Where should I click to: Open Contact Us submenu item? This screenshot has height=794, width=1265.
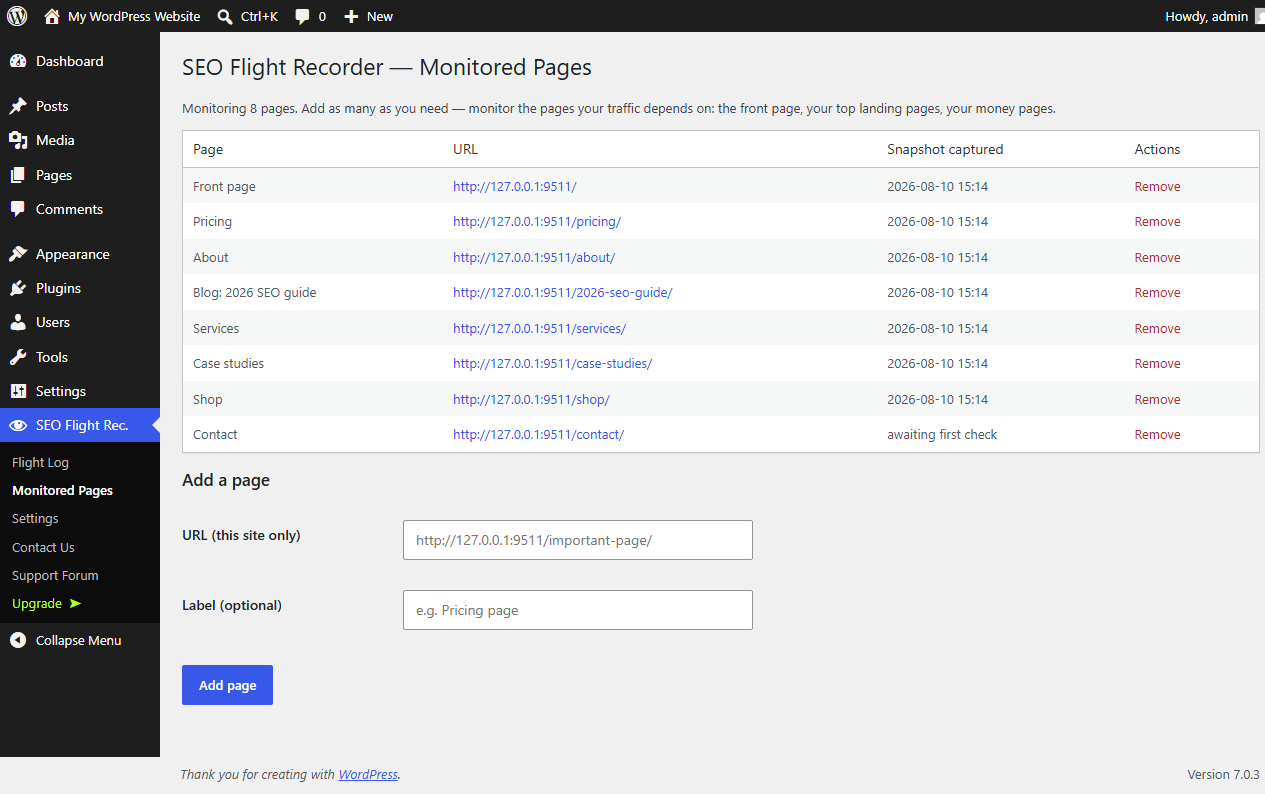[43, 547]
